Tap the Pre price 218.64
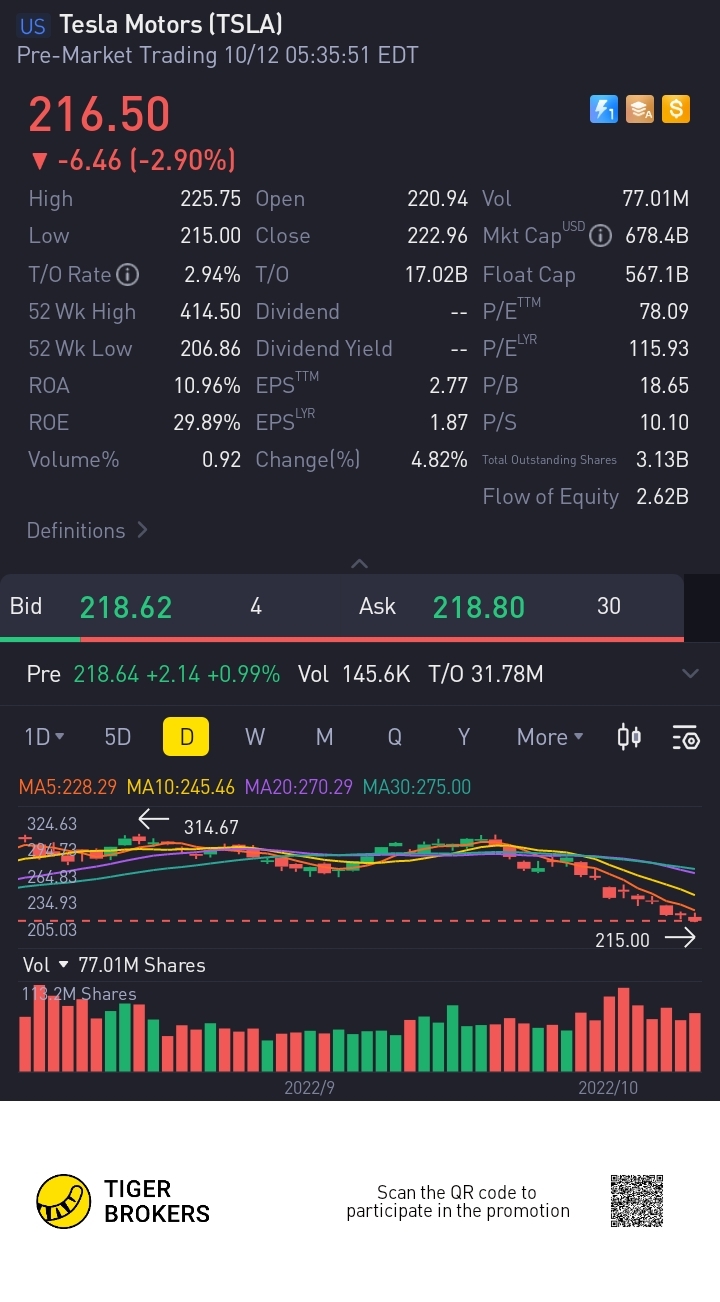720x1302 pixels. point(106,674)
